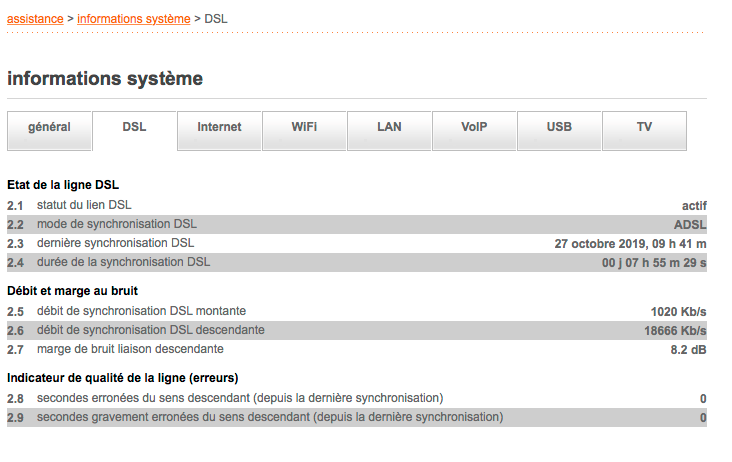Click the assistance breadcrumb link
Image resolution: width=732 pixels, height=462 pixels.
coord(35,19)
